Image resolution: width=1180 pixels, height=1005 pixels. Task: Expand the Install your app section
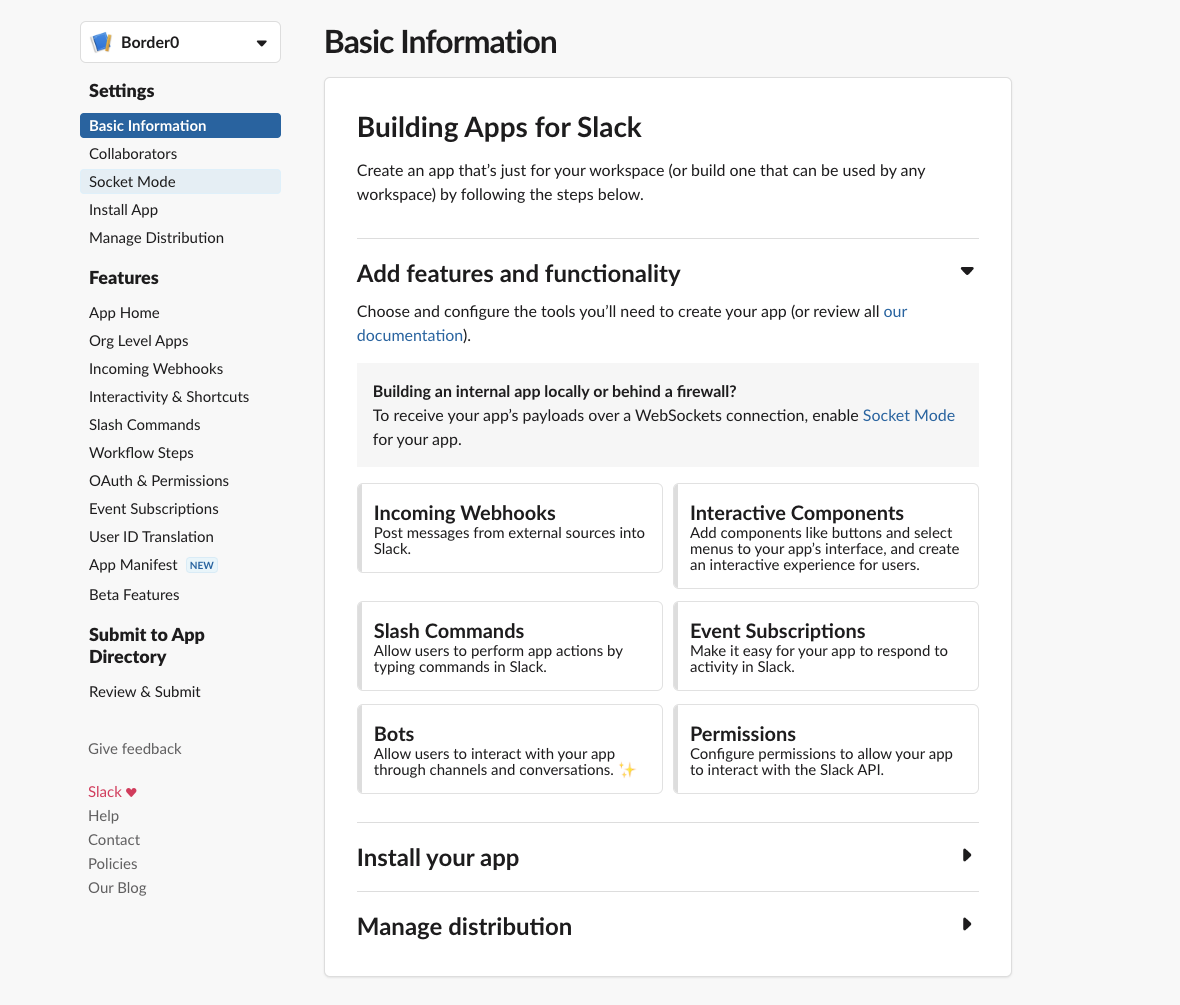967,855
